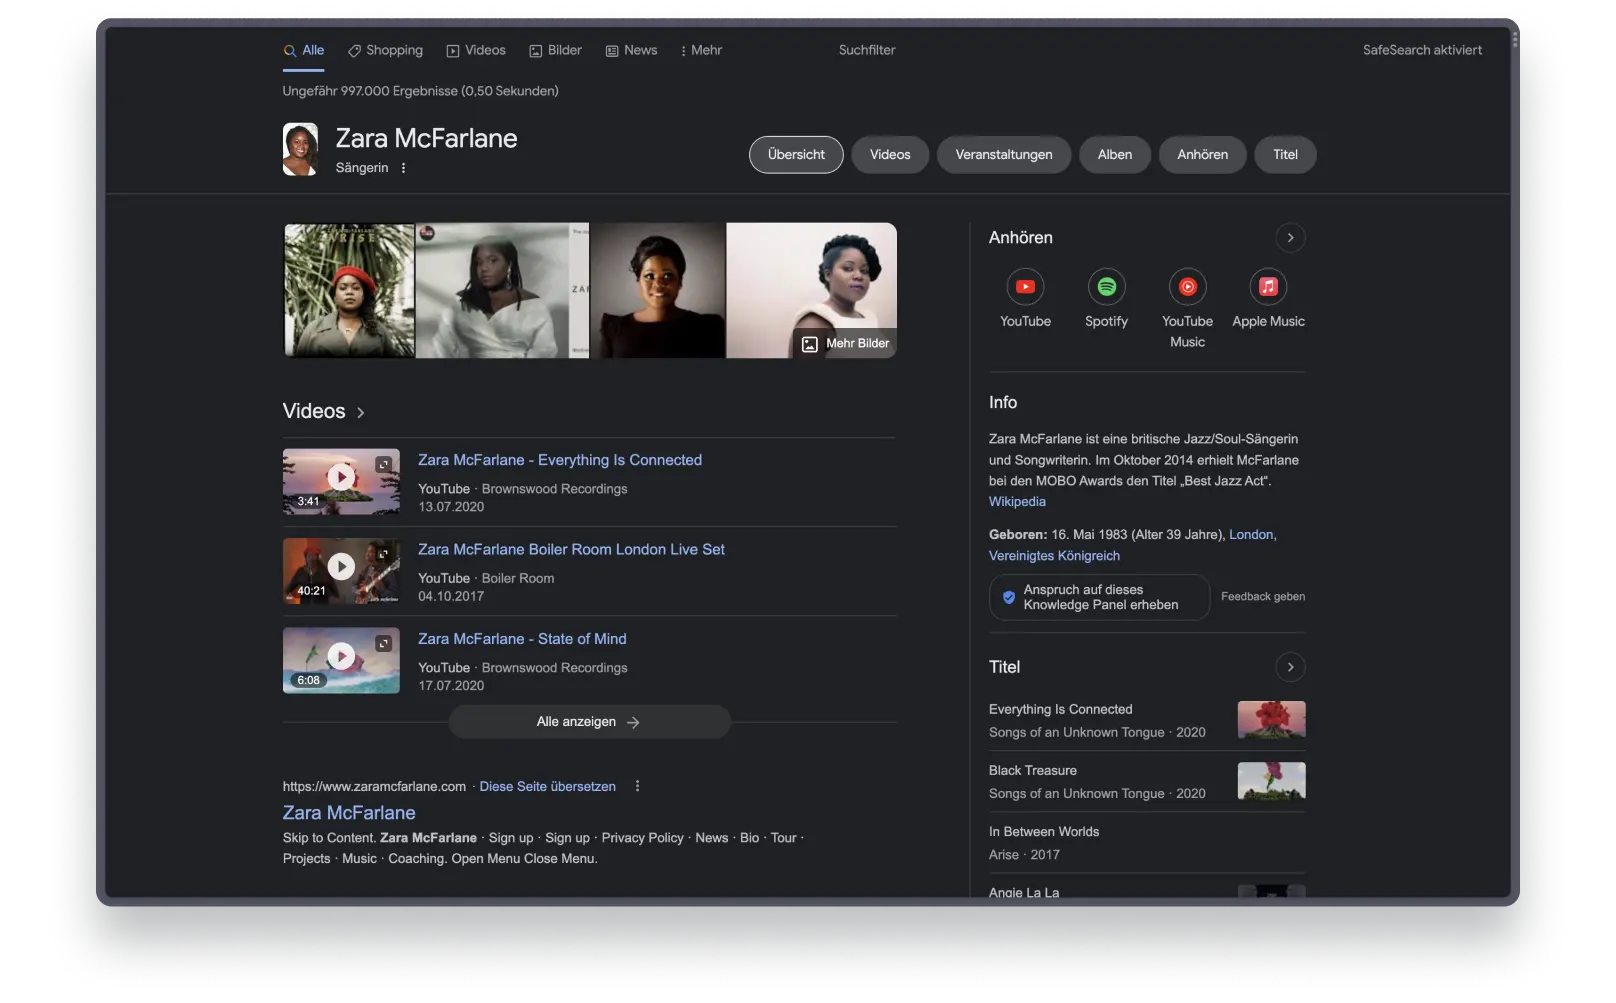Click verified shield icon for claiming panel
The width and height of the screenshot is (1616, 1003).
pyautogui.click(x=1008, y=597)
